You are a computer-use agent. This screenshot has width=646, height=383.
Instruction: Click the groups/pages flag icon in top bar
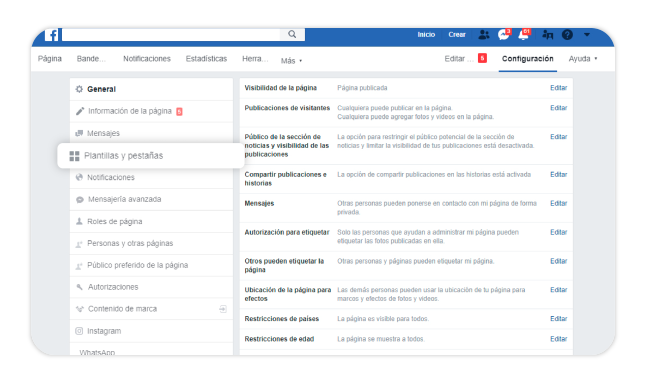(x=548, y=35)
